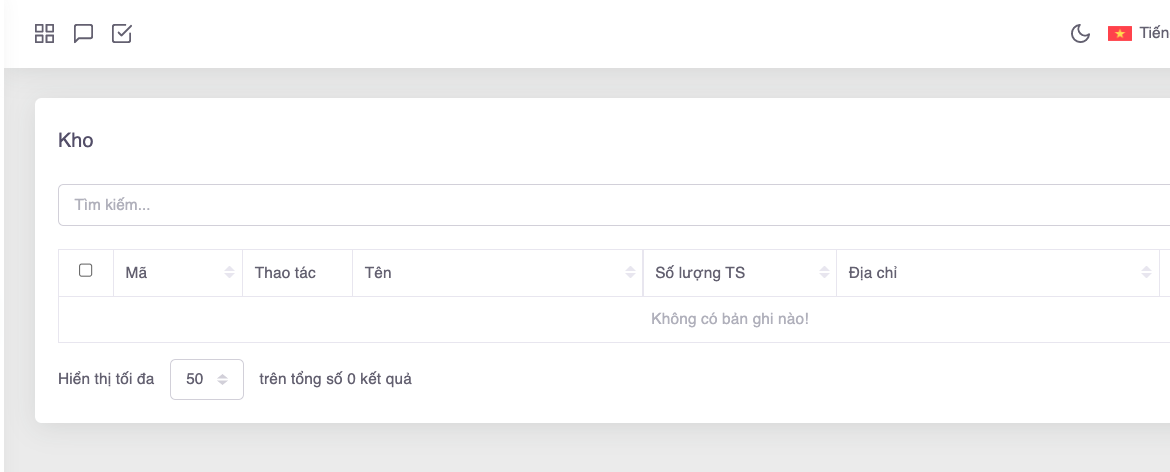This screenshot has width=1170, height=472.
Task: Open the page size dropdown showing 50
Action: pyautogui.click(x=207, y=380)
